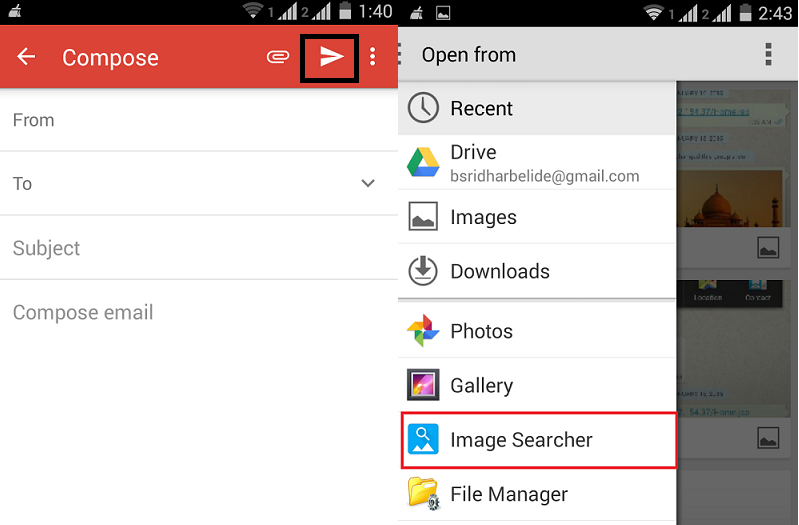Viewport: 799px width, 525px height.
Task: Click the Open from title
Action: [469, 55]
